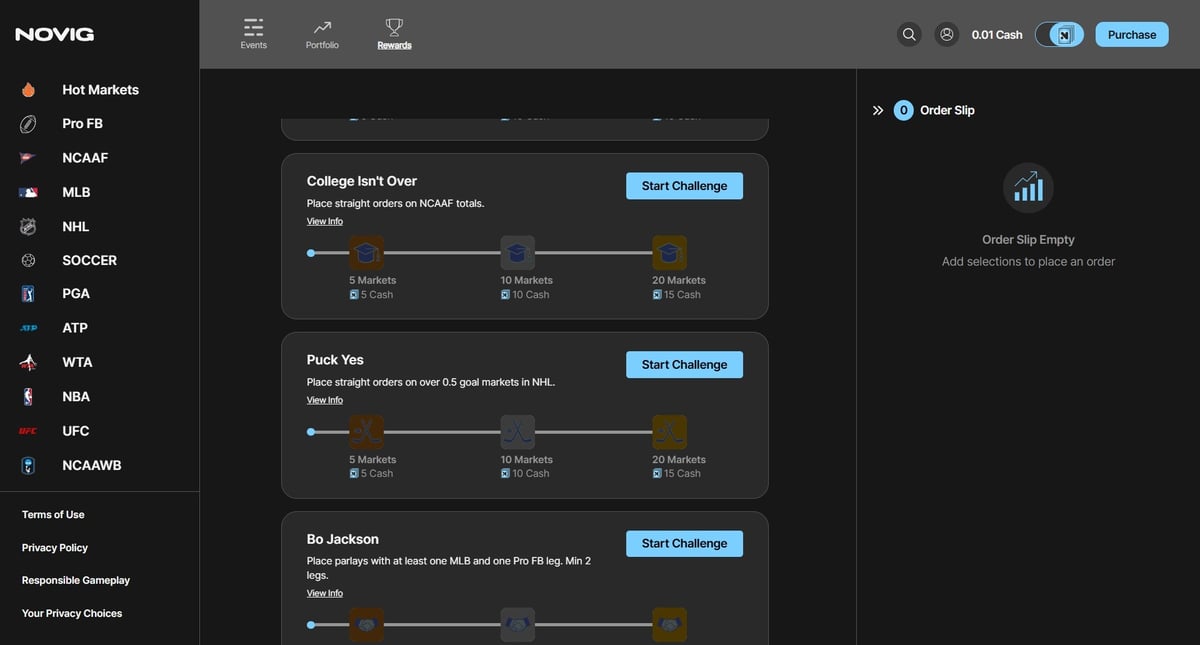The width and height of the screenshot is (1200, 645).
Task: Click the NOVIG logo
Action: point(55,35)
